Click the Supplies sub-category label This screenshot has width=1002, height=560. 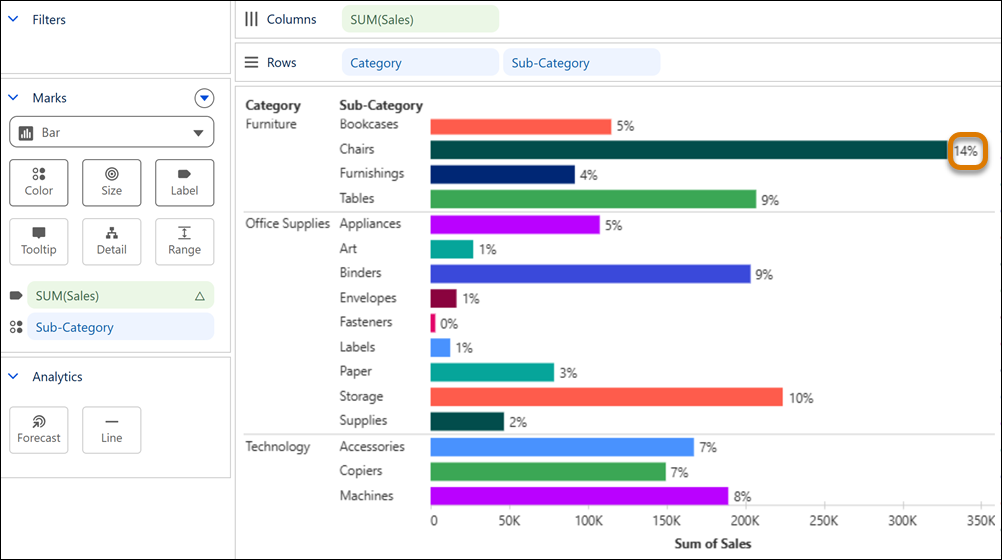pos(363,421)
